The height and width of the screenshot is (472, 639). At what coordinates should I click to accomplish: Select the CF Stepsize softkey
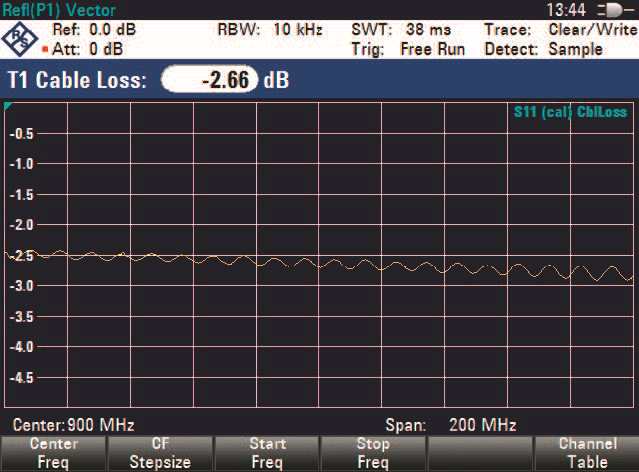click(x=160, y=454)
